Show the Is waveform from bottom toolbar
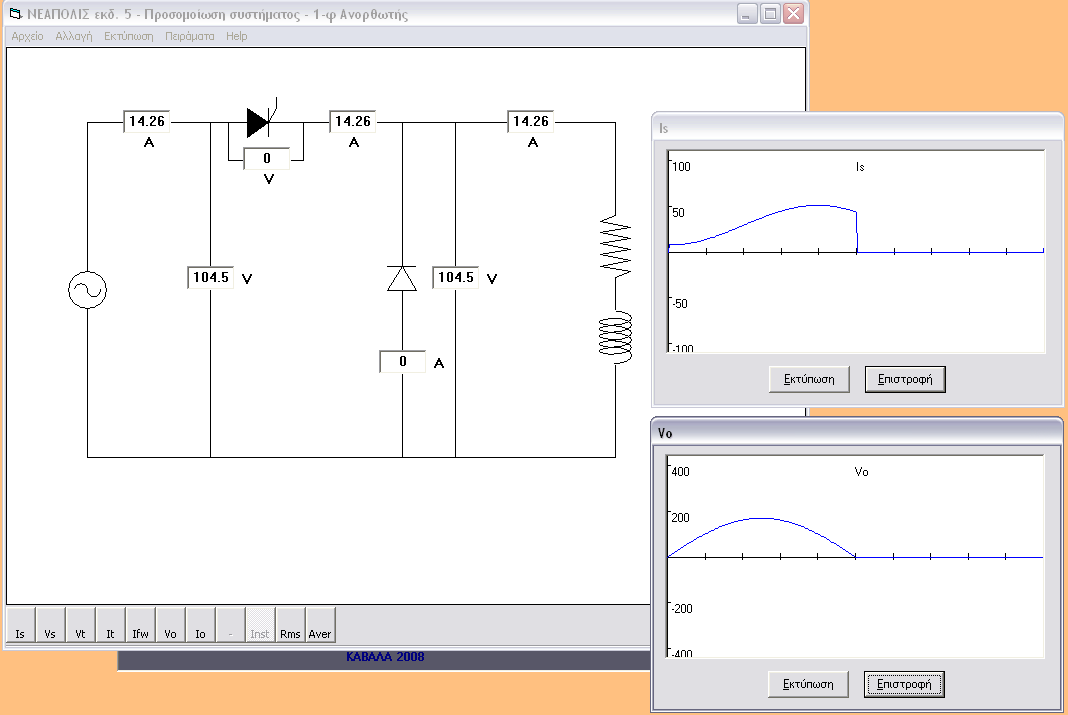The image size is (1068, 715). pos(20,625)
